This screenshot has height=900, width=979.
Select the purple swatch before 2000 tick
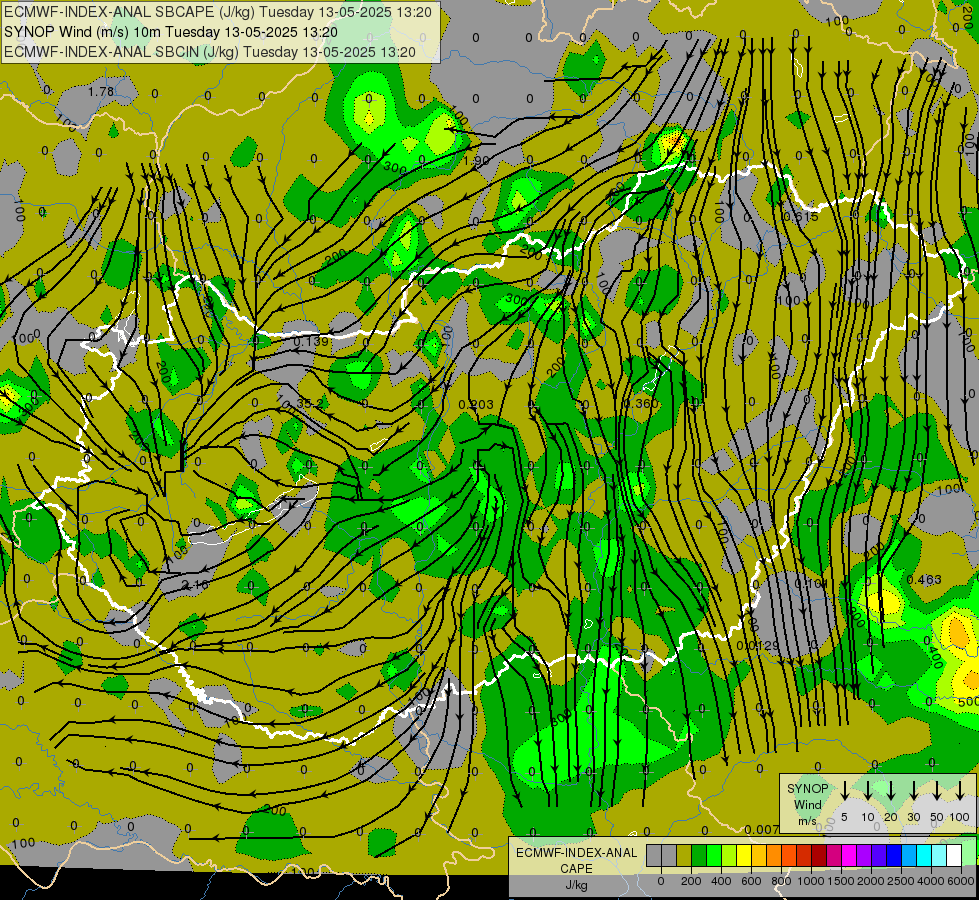pyautogui.click(x=865, y=855)
